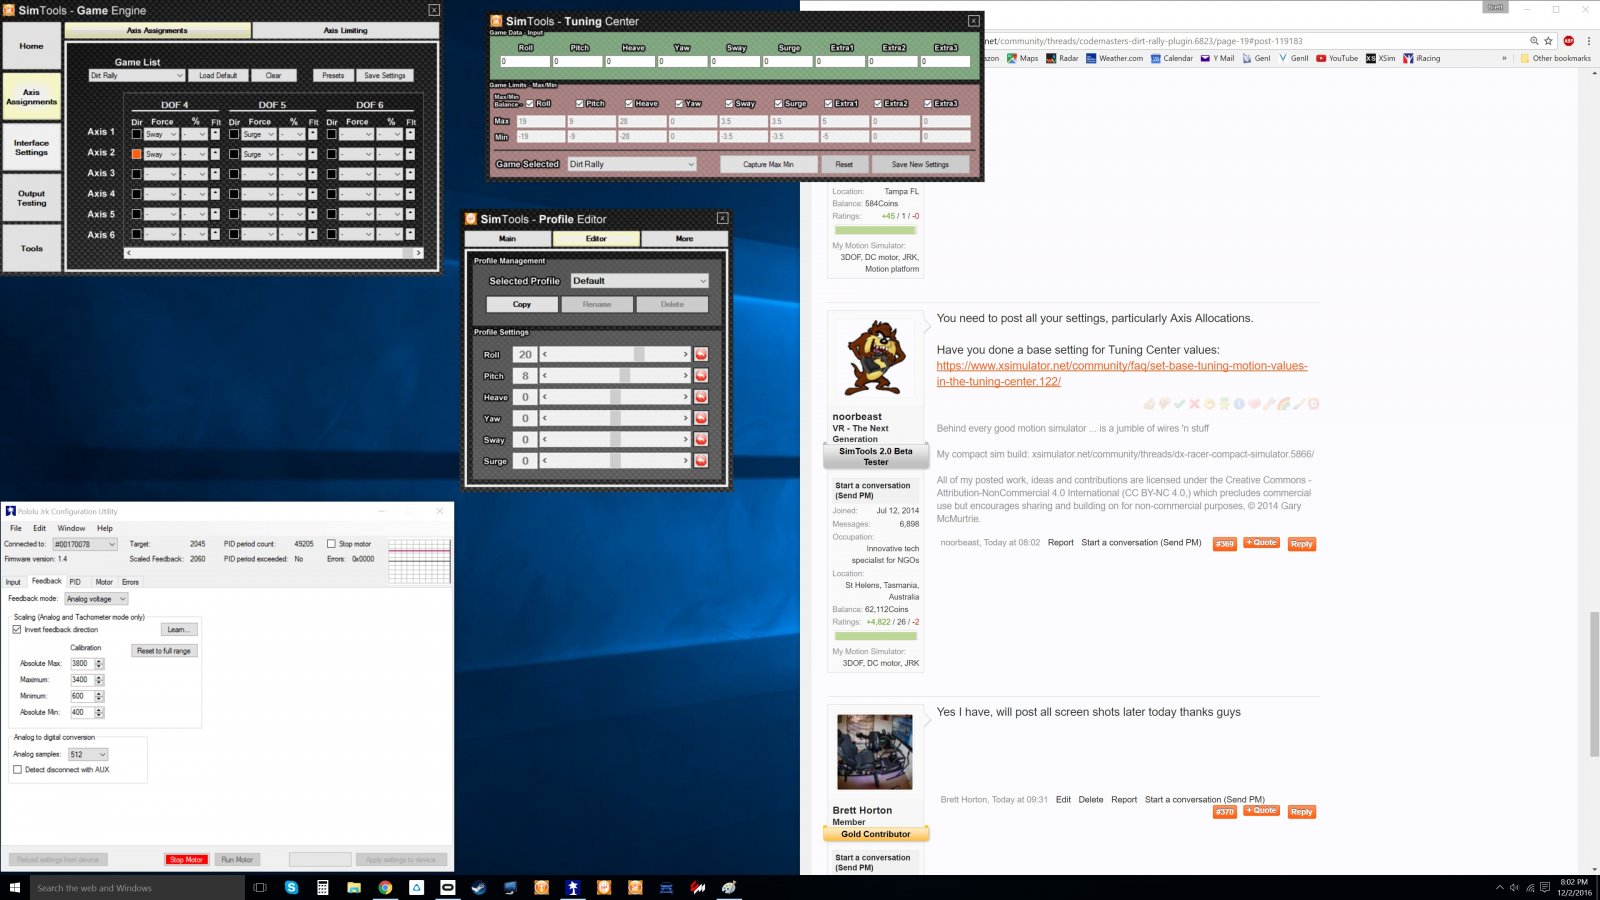Image resolution: width=1600 pixels, height=900 pixels.
Task: Open the Chrome three-dot menu
Action: coord(1588,41)
